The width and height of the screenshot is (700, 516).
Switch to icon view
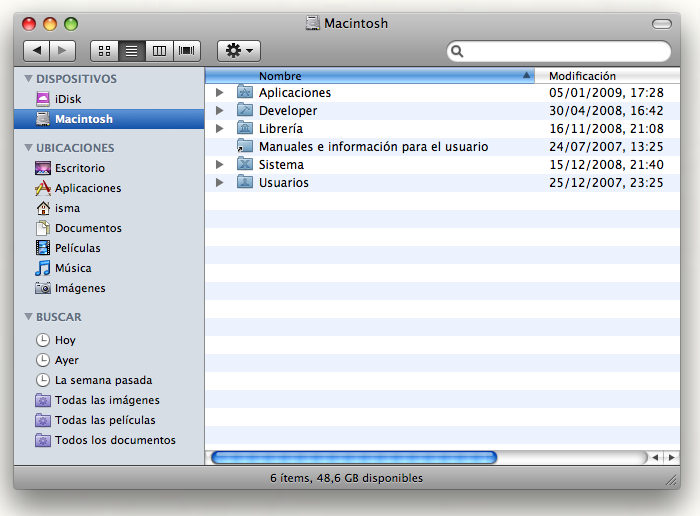pos(104,51)
